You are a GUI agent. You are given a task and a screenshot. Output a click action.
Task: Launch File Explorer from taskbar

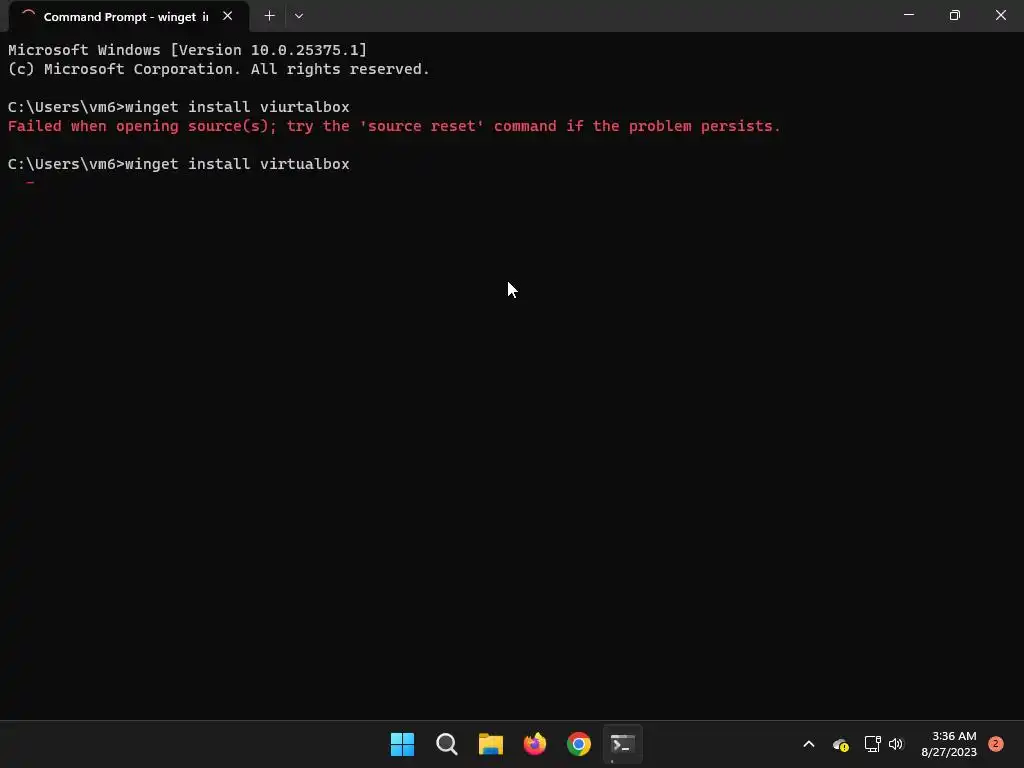pos(490,744)
